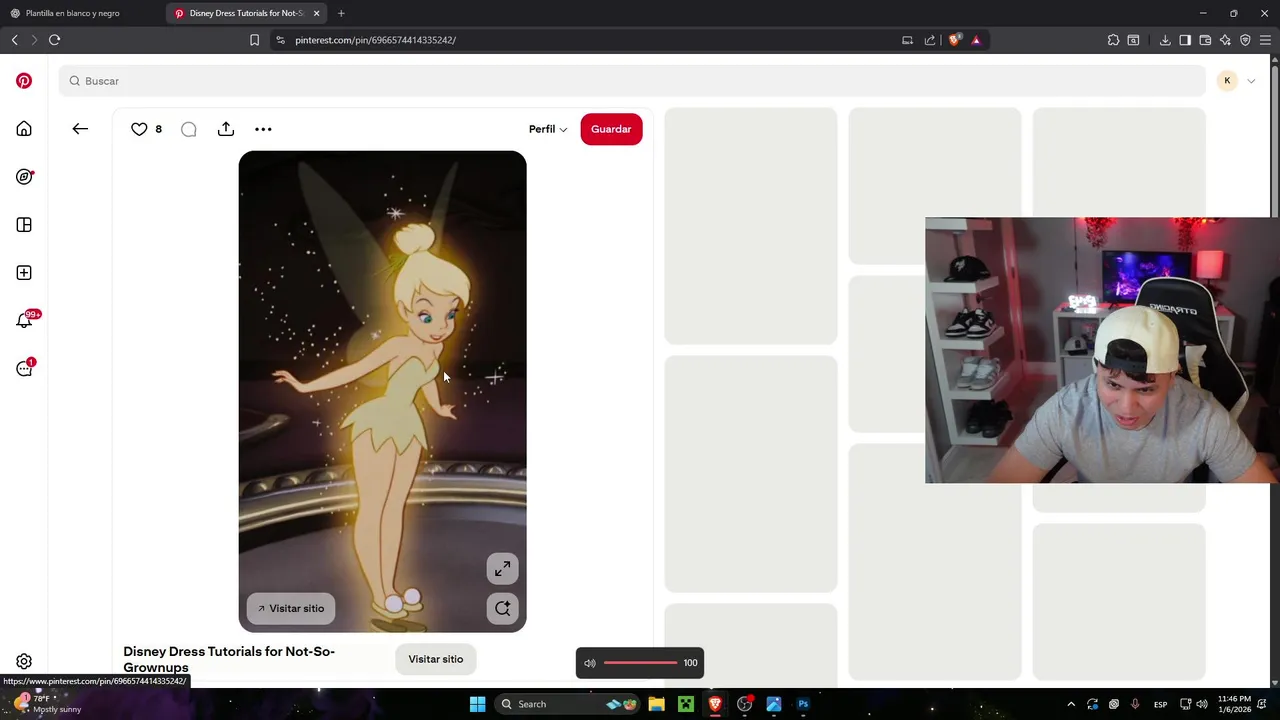Viewport: 1280px width, 720px height.
Task: Bookmark this page icon in address bar
Action: tap(254, 40)
